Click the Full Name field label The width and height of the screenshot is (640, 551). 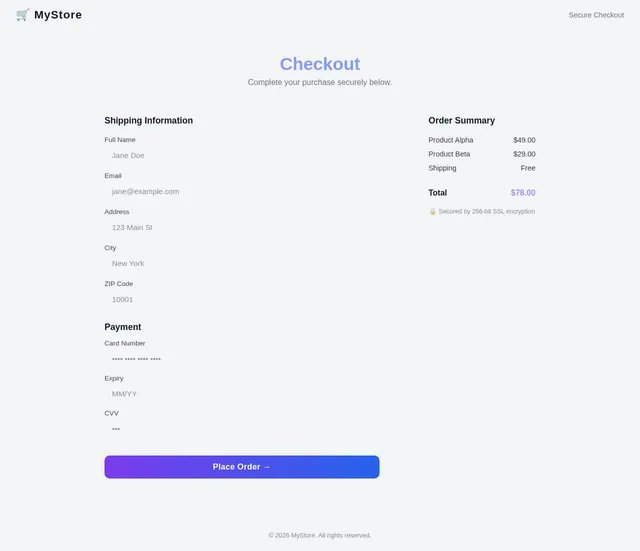point(120,140)
